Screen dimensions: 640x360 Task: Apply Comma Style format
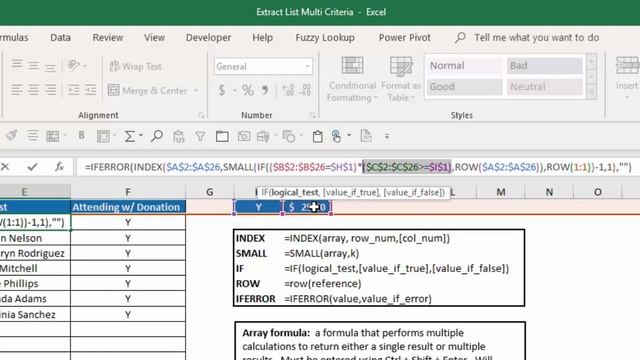pos(265,90)
